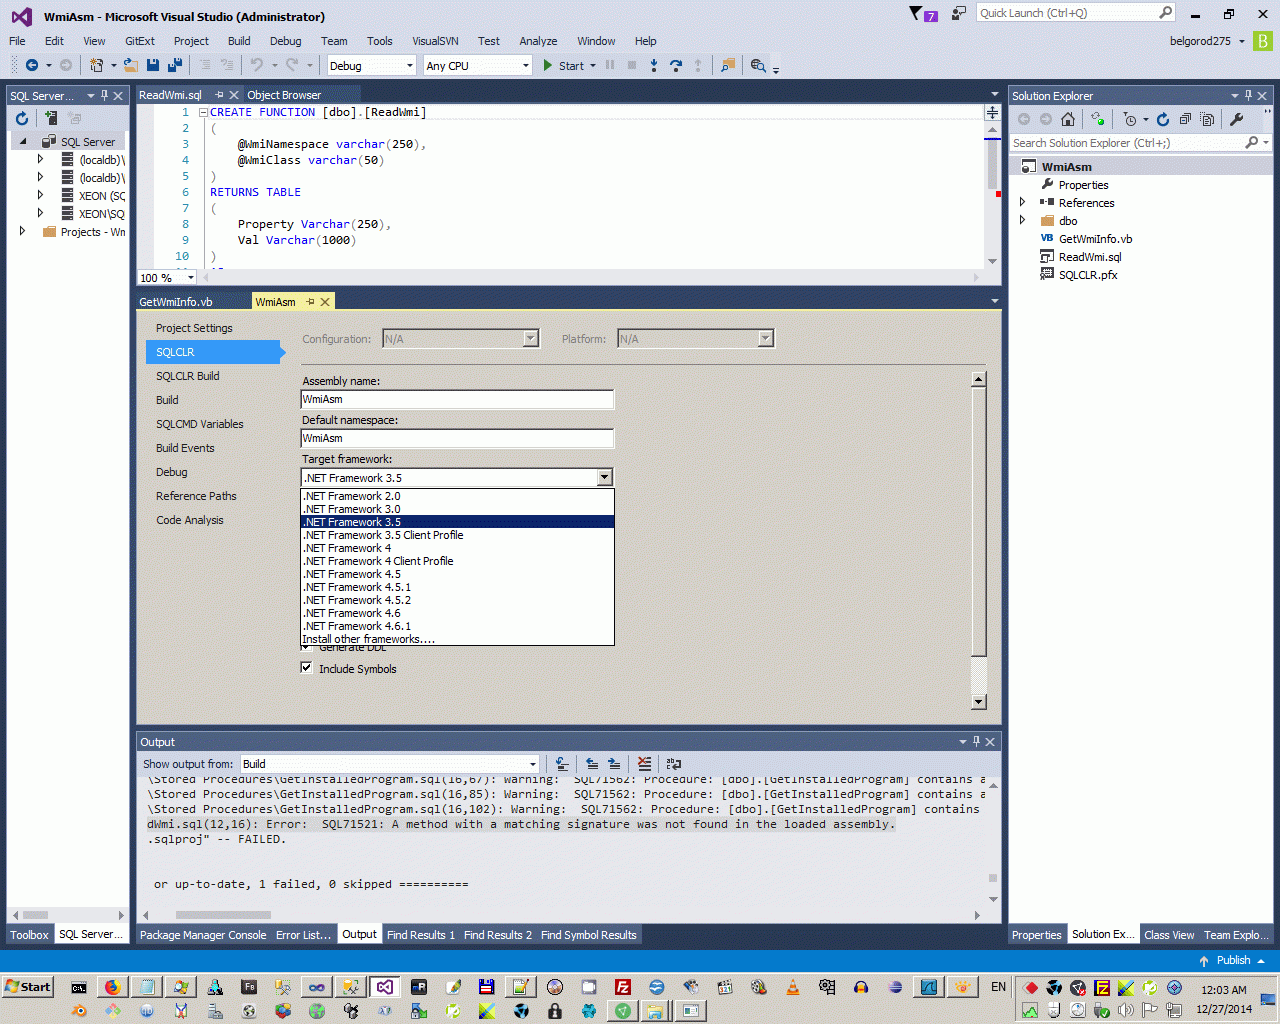Open the SQLCLR Build settings page
The image size is (1280, 1024).
click(x=188, y=376)
